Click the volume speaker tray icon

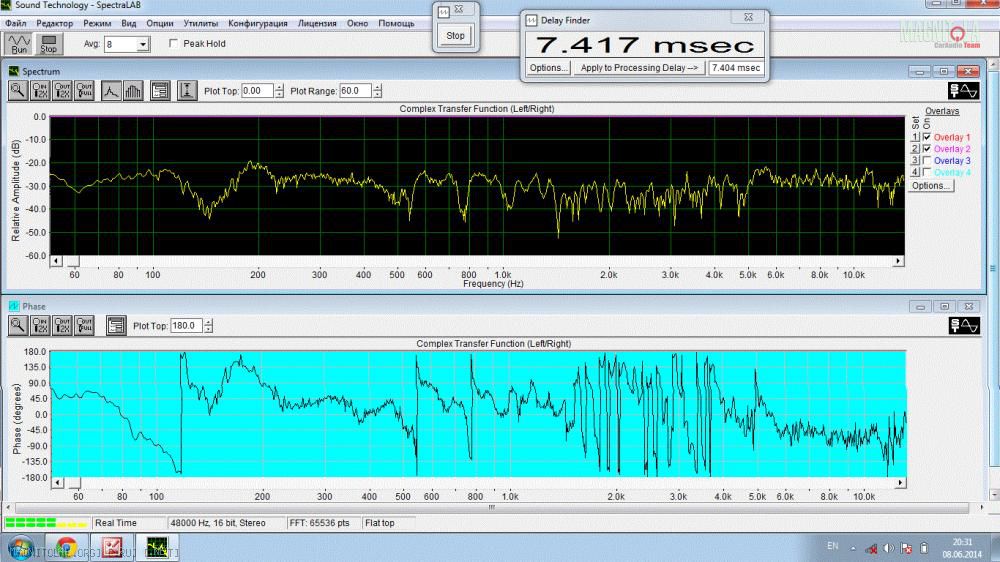pyautogui.click(x=888, y=548)
